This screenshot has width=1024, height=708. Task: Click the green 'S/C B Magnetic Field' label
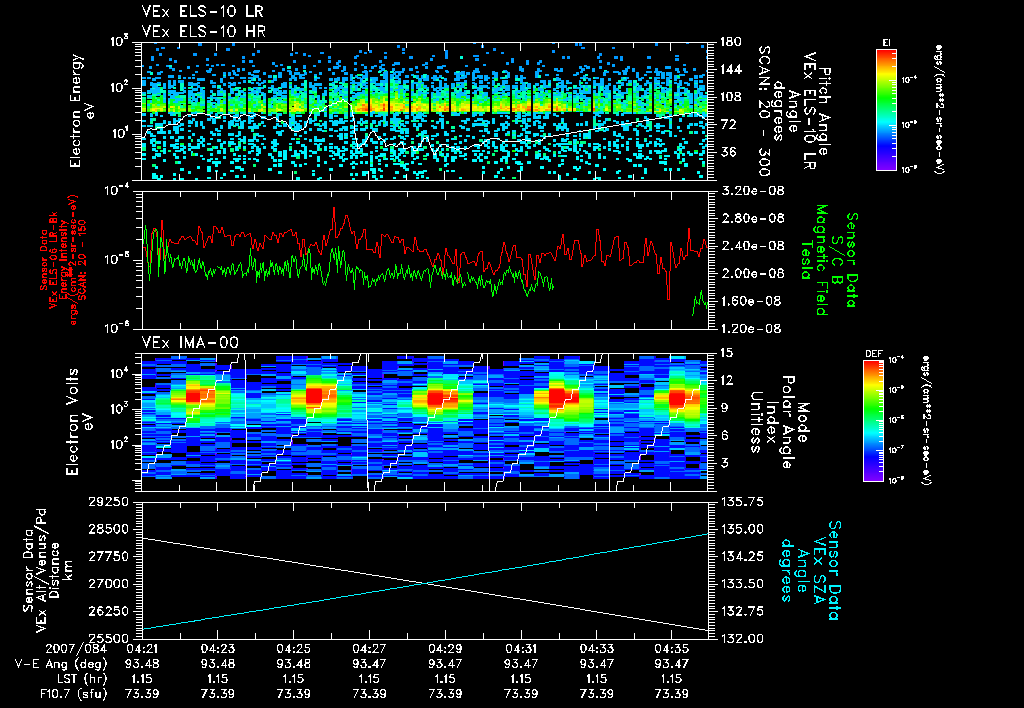point(829,260)
